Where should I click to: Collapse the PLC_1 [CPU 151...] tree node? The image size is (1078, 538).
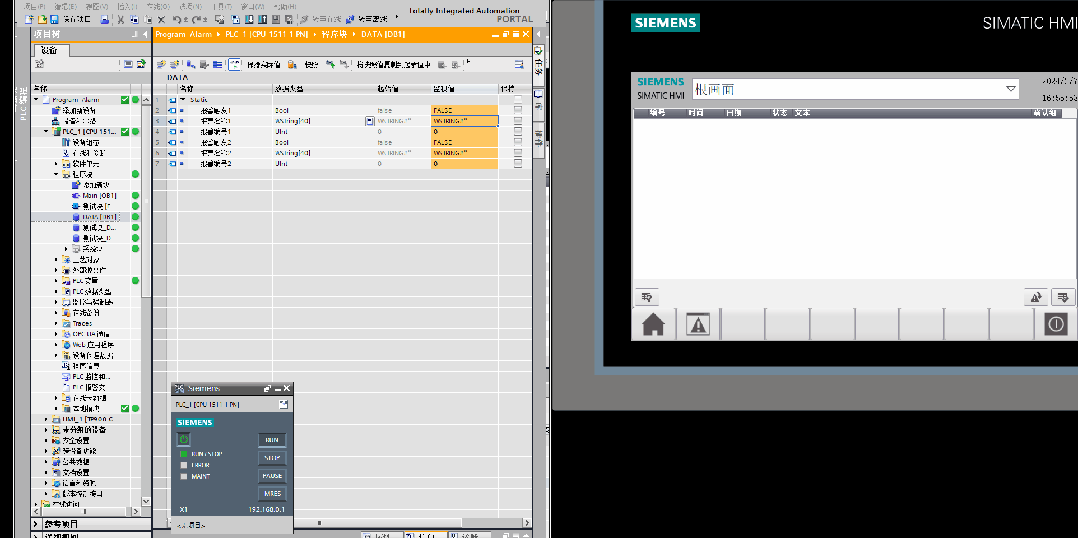[x=47, y=131]
